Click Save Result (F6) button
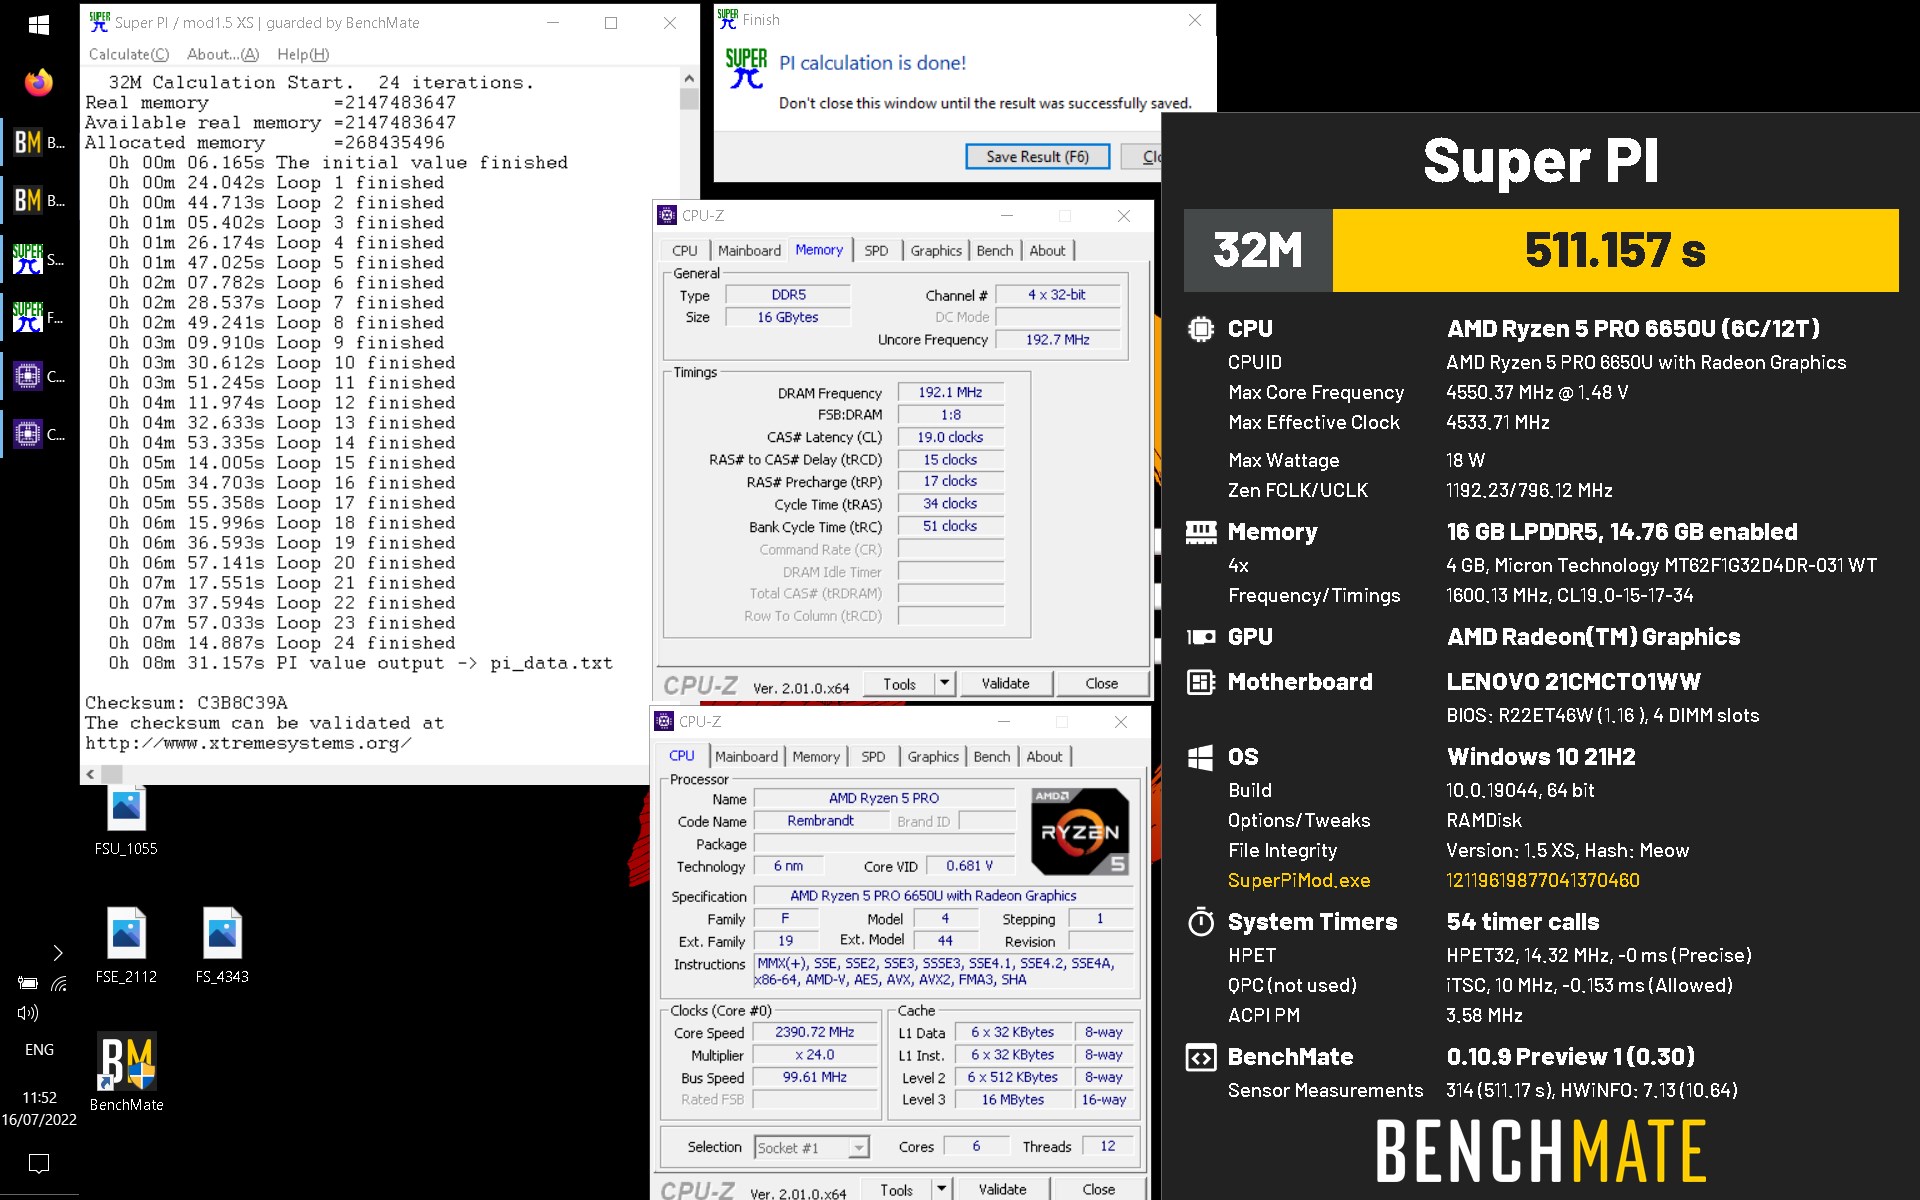 coord(1037,157)
